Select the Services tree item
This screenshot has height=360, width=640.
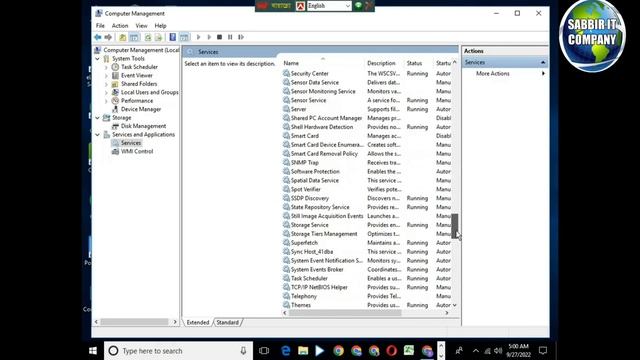coord(131,143)
